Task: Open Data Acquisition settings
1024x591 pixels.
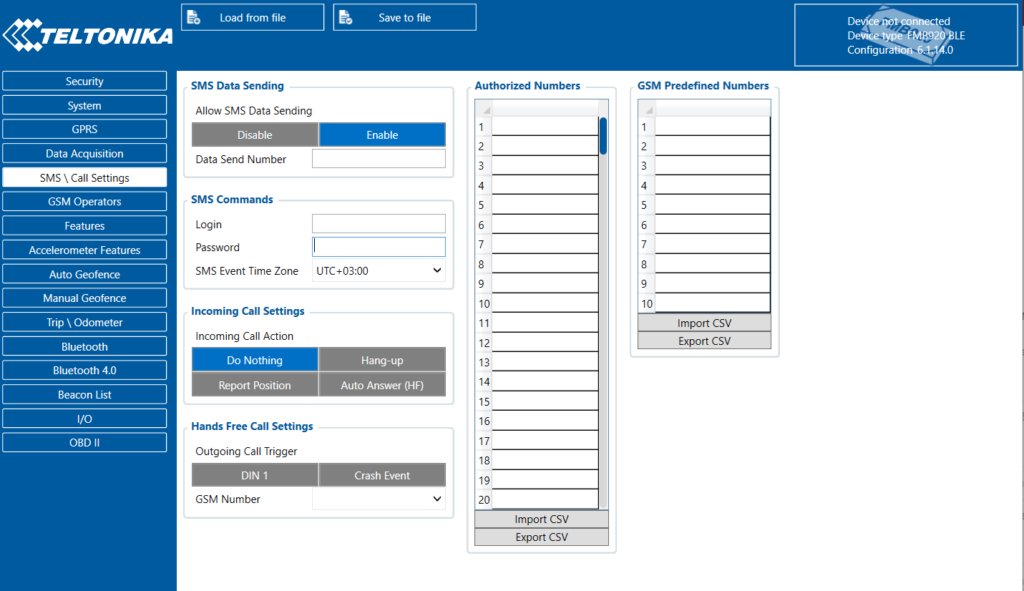Action: [x=84, y=153]
